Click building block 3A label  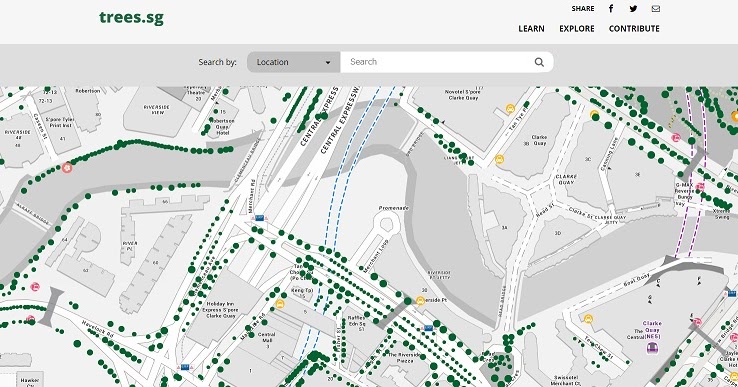point(504,228)
